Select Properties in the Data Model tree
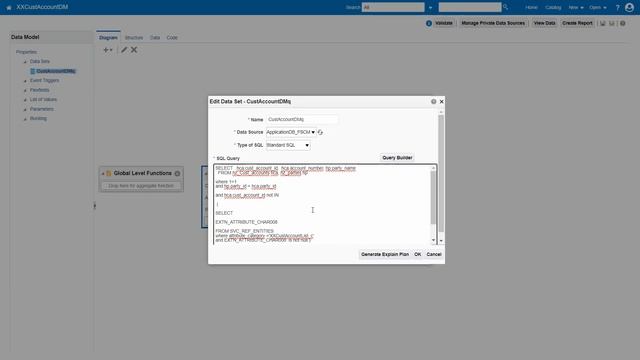Screen dimensions: 640x360 pyautogui.click(x=27, y=52)
